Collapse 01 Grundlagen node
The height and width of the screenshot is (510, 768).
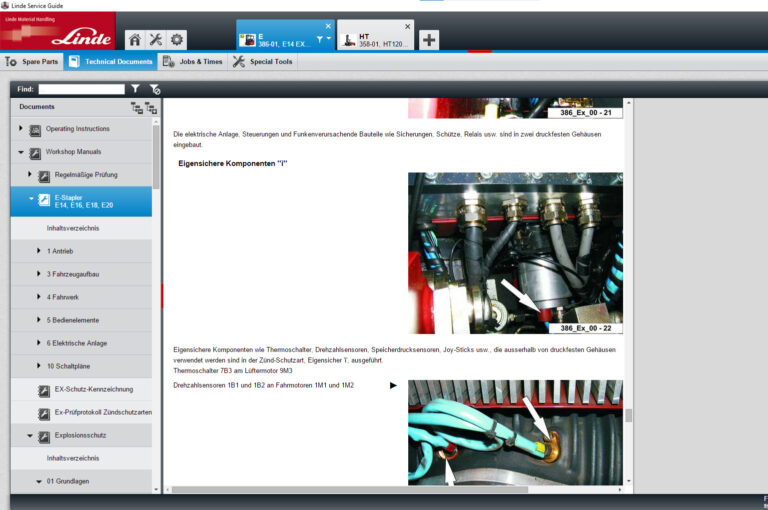click(x=39, y=482)
